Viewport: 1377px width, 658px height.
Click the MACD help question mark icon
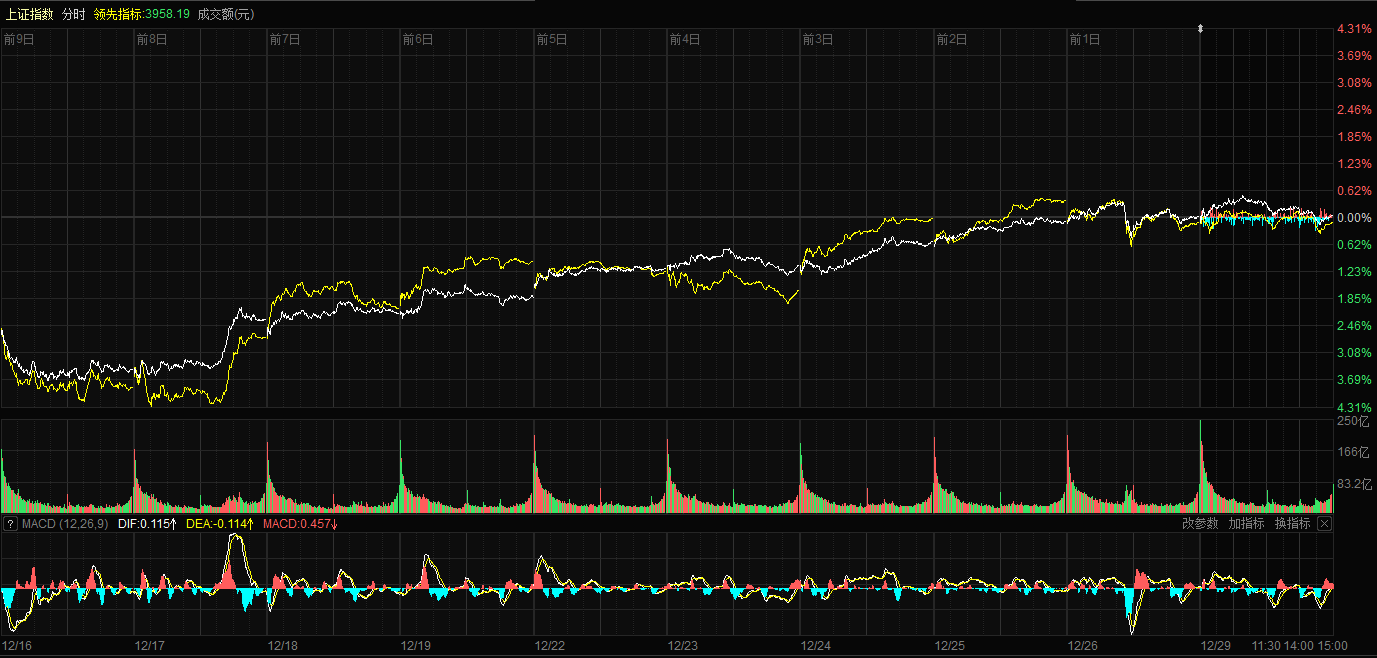pyautogui.click(x=10, y=523)
